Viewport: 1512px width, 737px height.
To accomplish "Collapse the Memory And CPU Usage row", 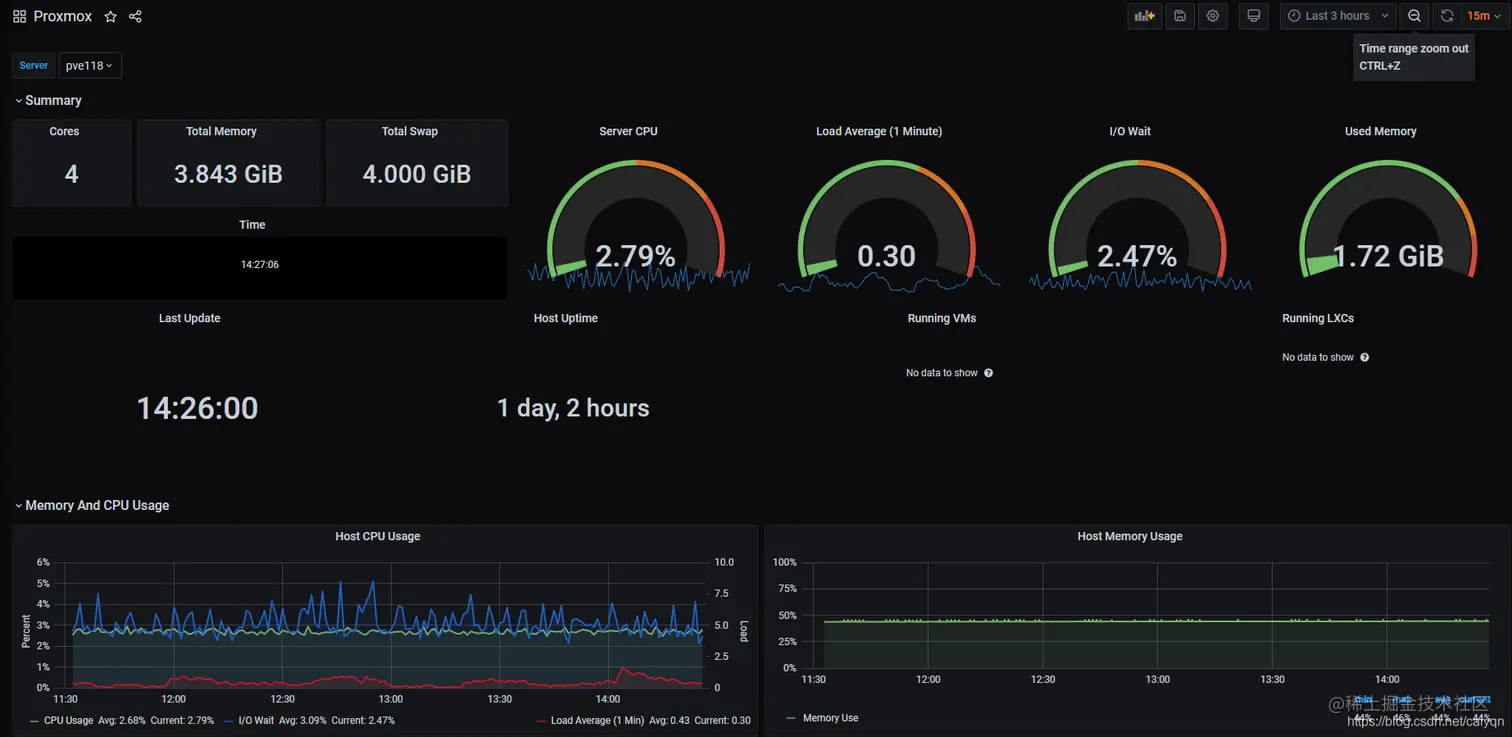I will 91,505.
